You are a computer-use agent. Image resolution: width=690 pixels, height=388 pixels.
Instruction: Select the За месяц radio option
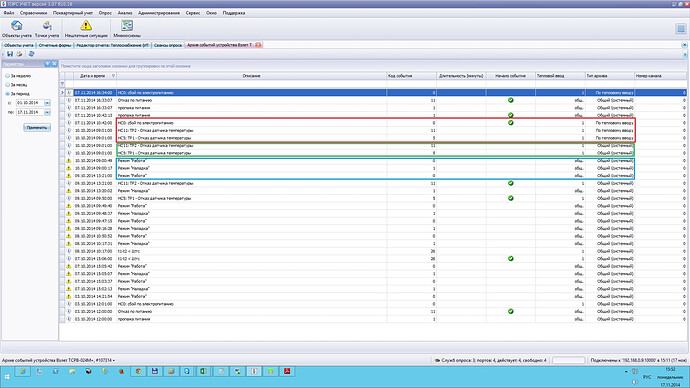(7, 84)
